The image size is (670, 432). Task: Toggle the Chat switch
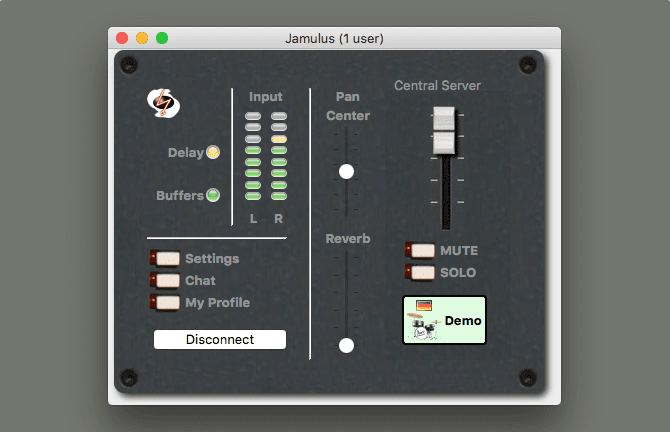[x=166, y=281]
